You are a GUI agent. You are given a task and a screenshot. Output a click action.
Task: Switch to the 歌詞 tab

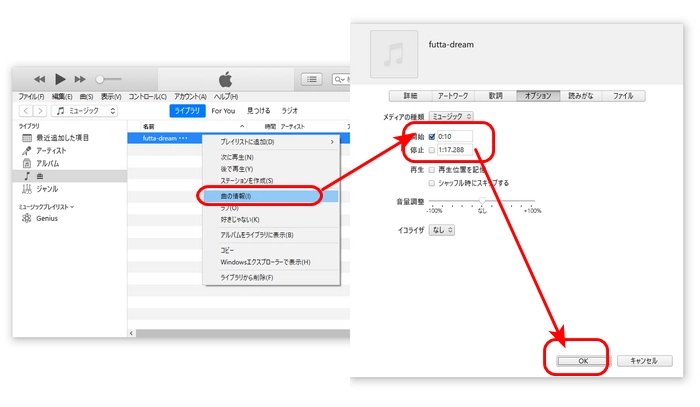point(496,96)
